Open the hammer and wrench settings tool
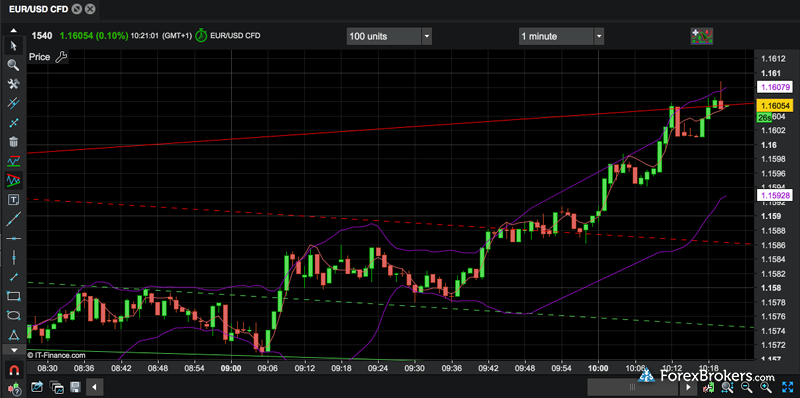This screenshot has width=800, height=398. pyautogui.click(x=13, y=84)
